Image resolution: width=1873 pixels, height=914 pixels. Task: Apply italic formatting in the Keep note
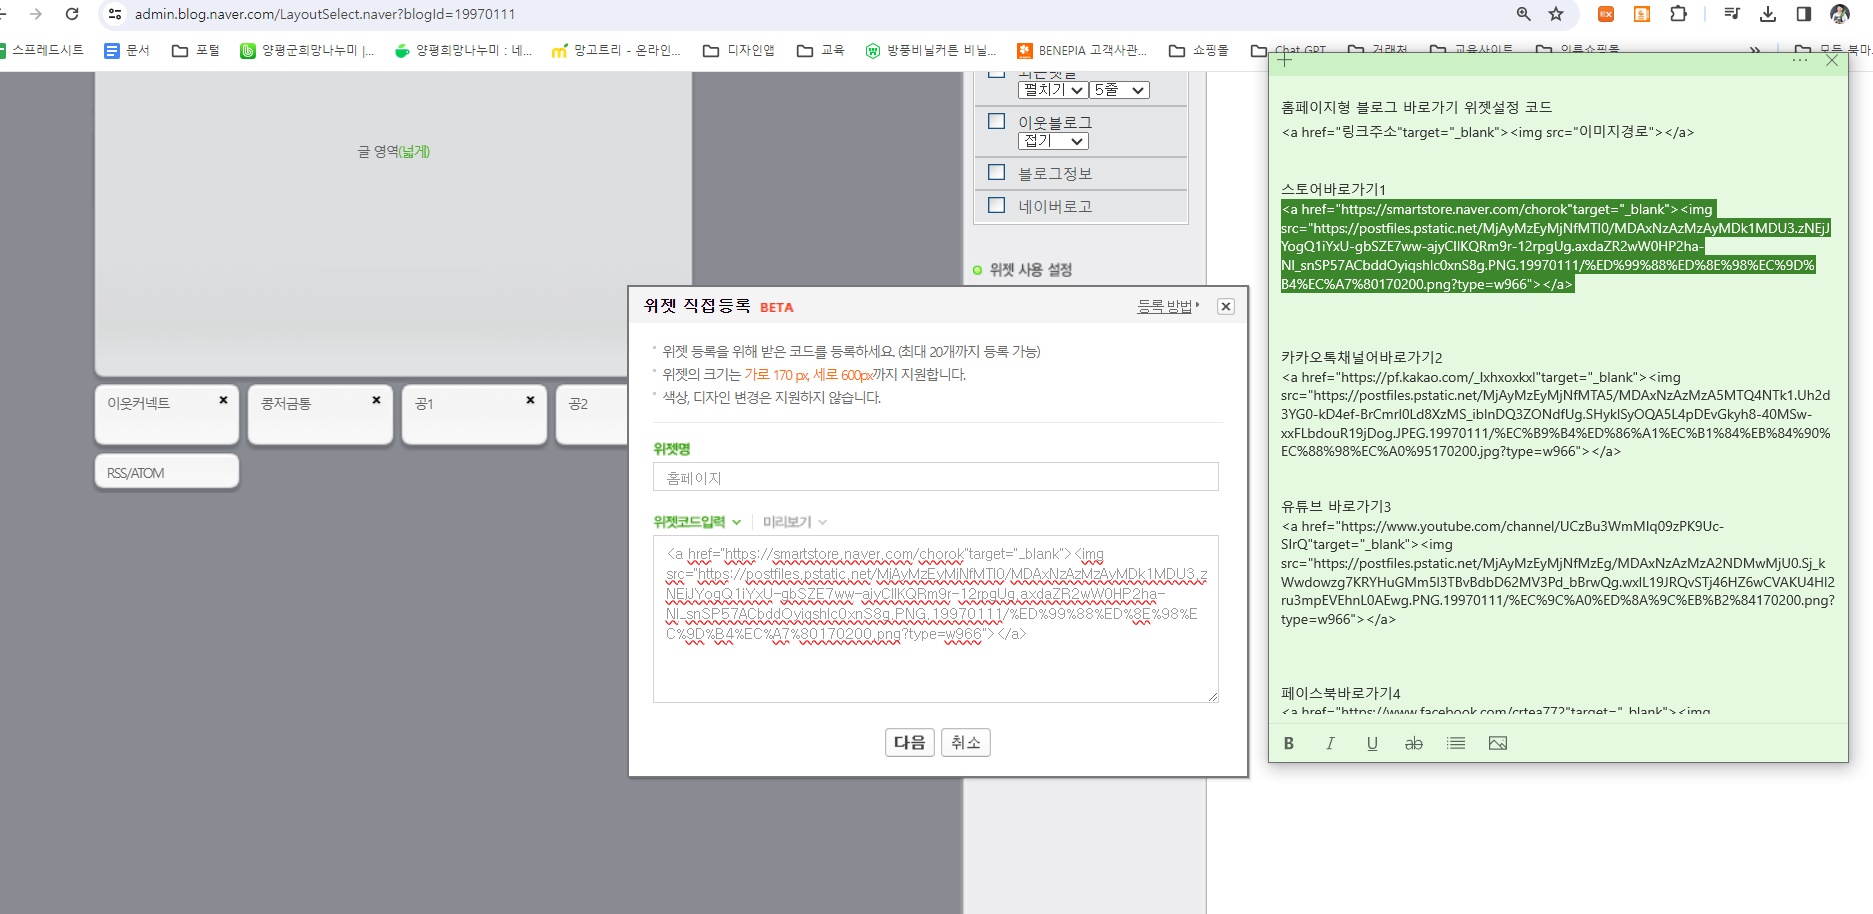click(1330, 743)
